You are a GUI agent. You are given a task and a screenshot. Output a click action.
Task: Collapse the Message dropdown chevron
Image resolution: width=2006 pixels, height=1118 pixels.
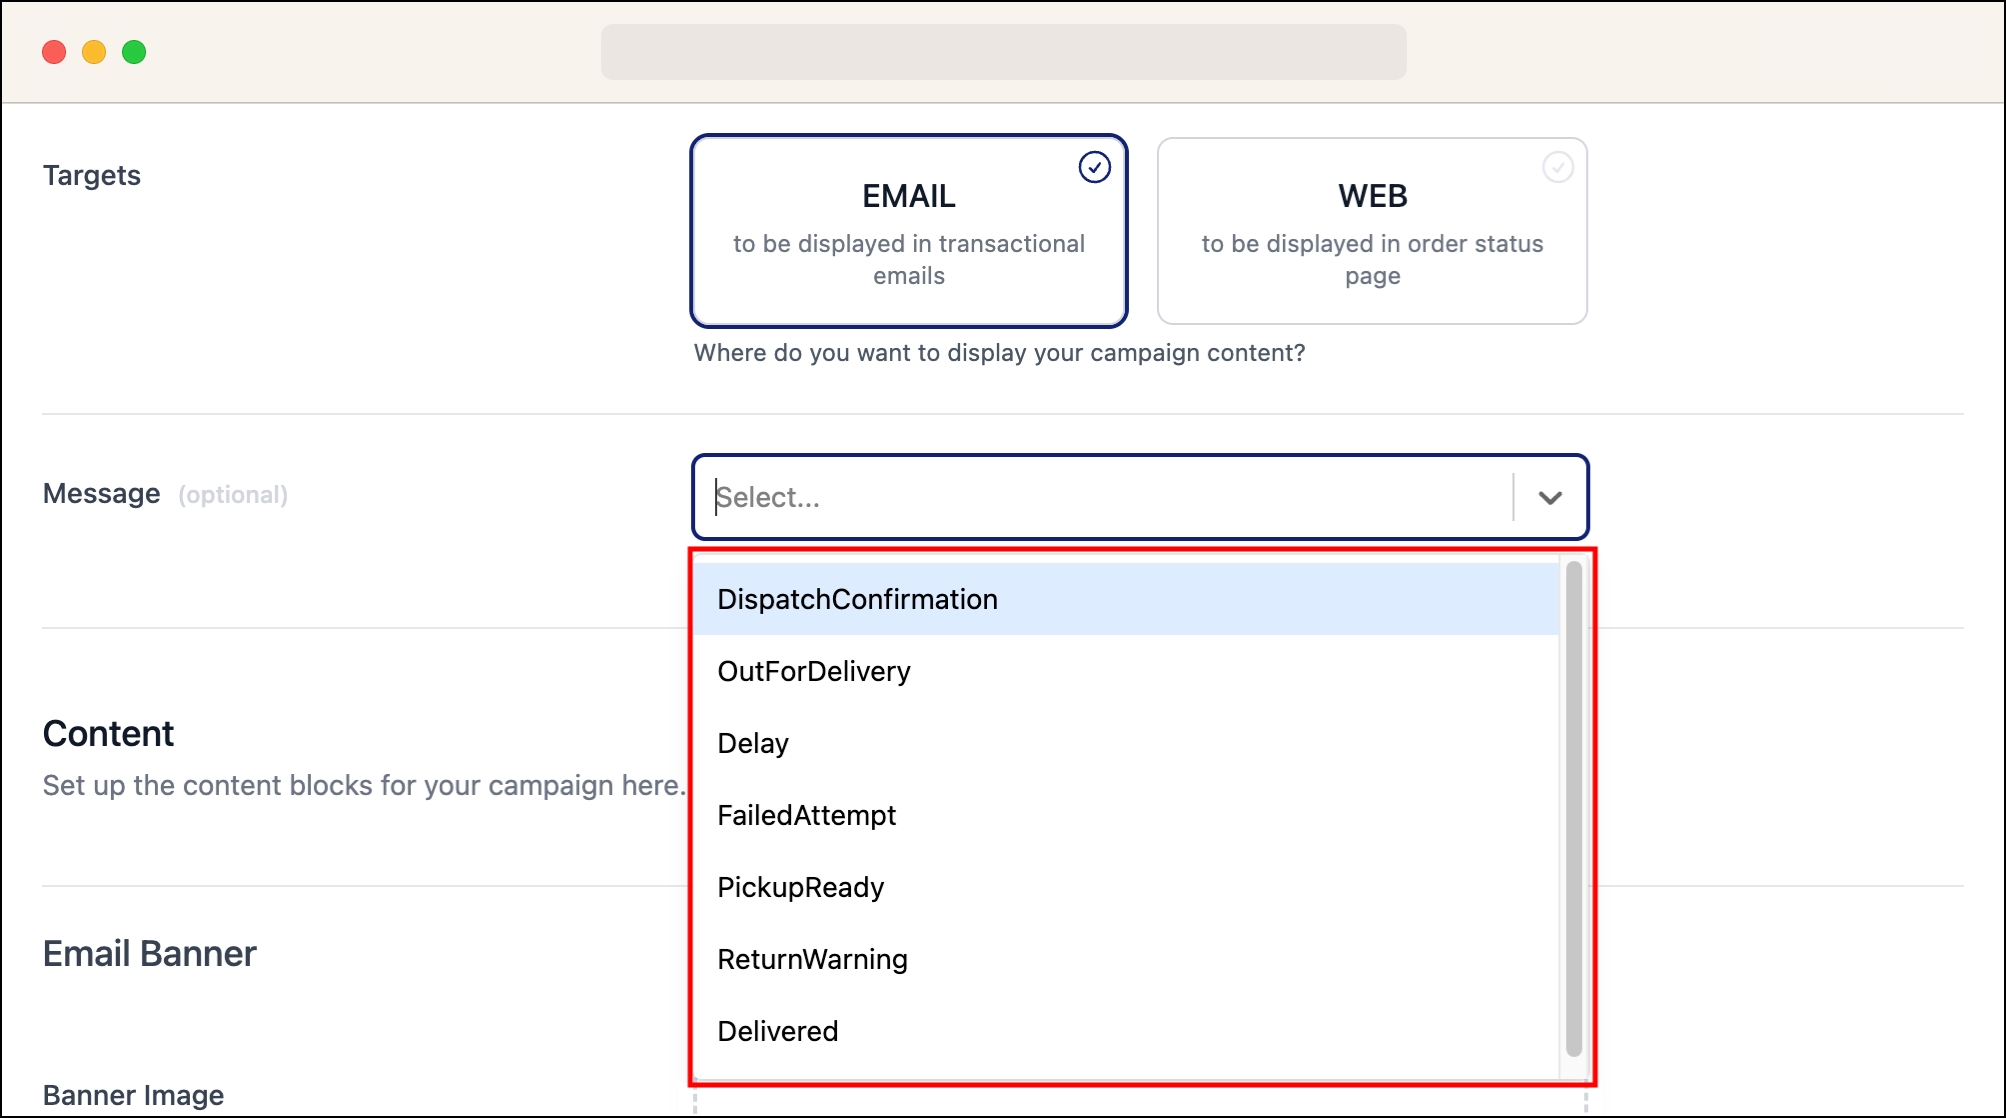coord(1549,498)
